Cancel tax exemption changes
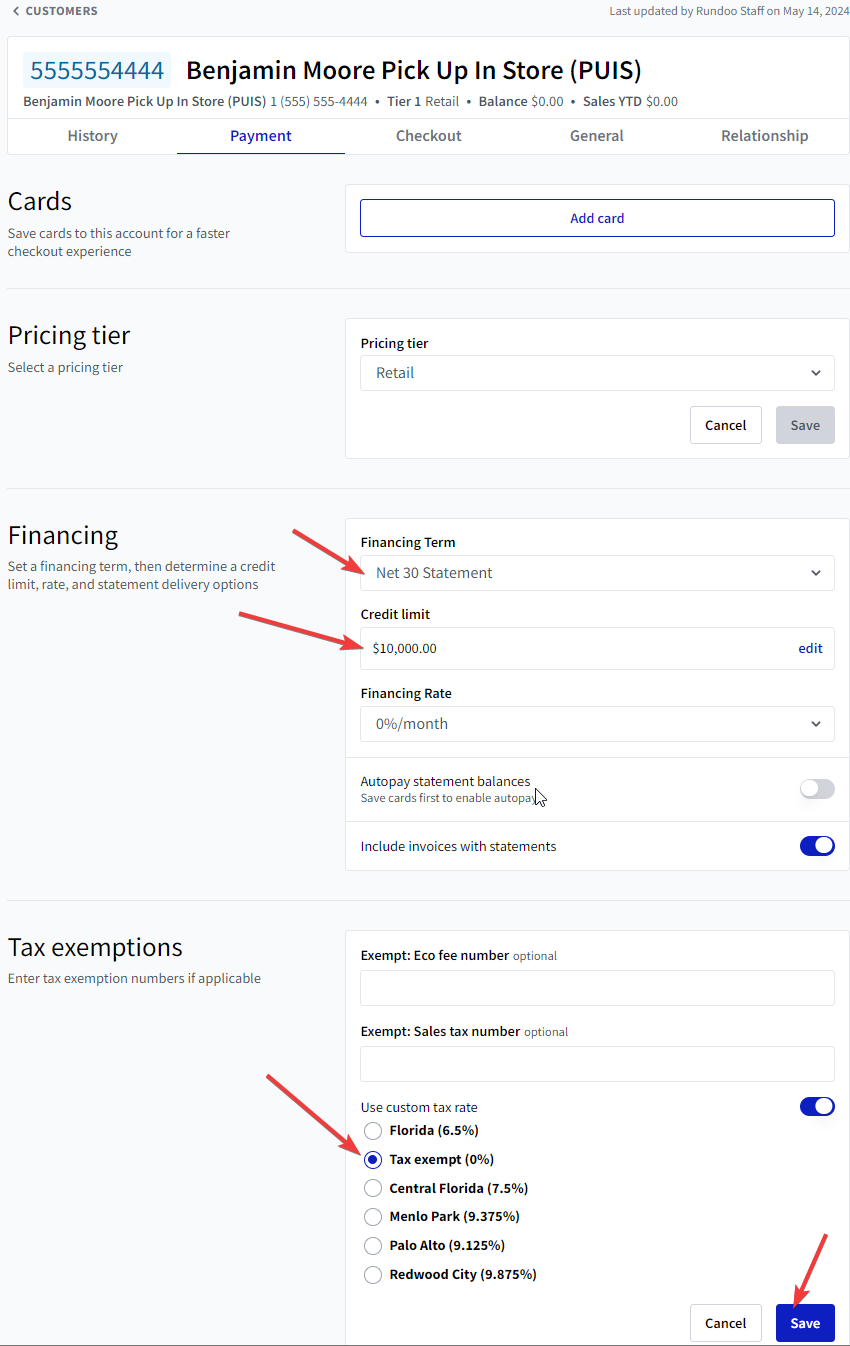 pos(726,1323)
